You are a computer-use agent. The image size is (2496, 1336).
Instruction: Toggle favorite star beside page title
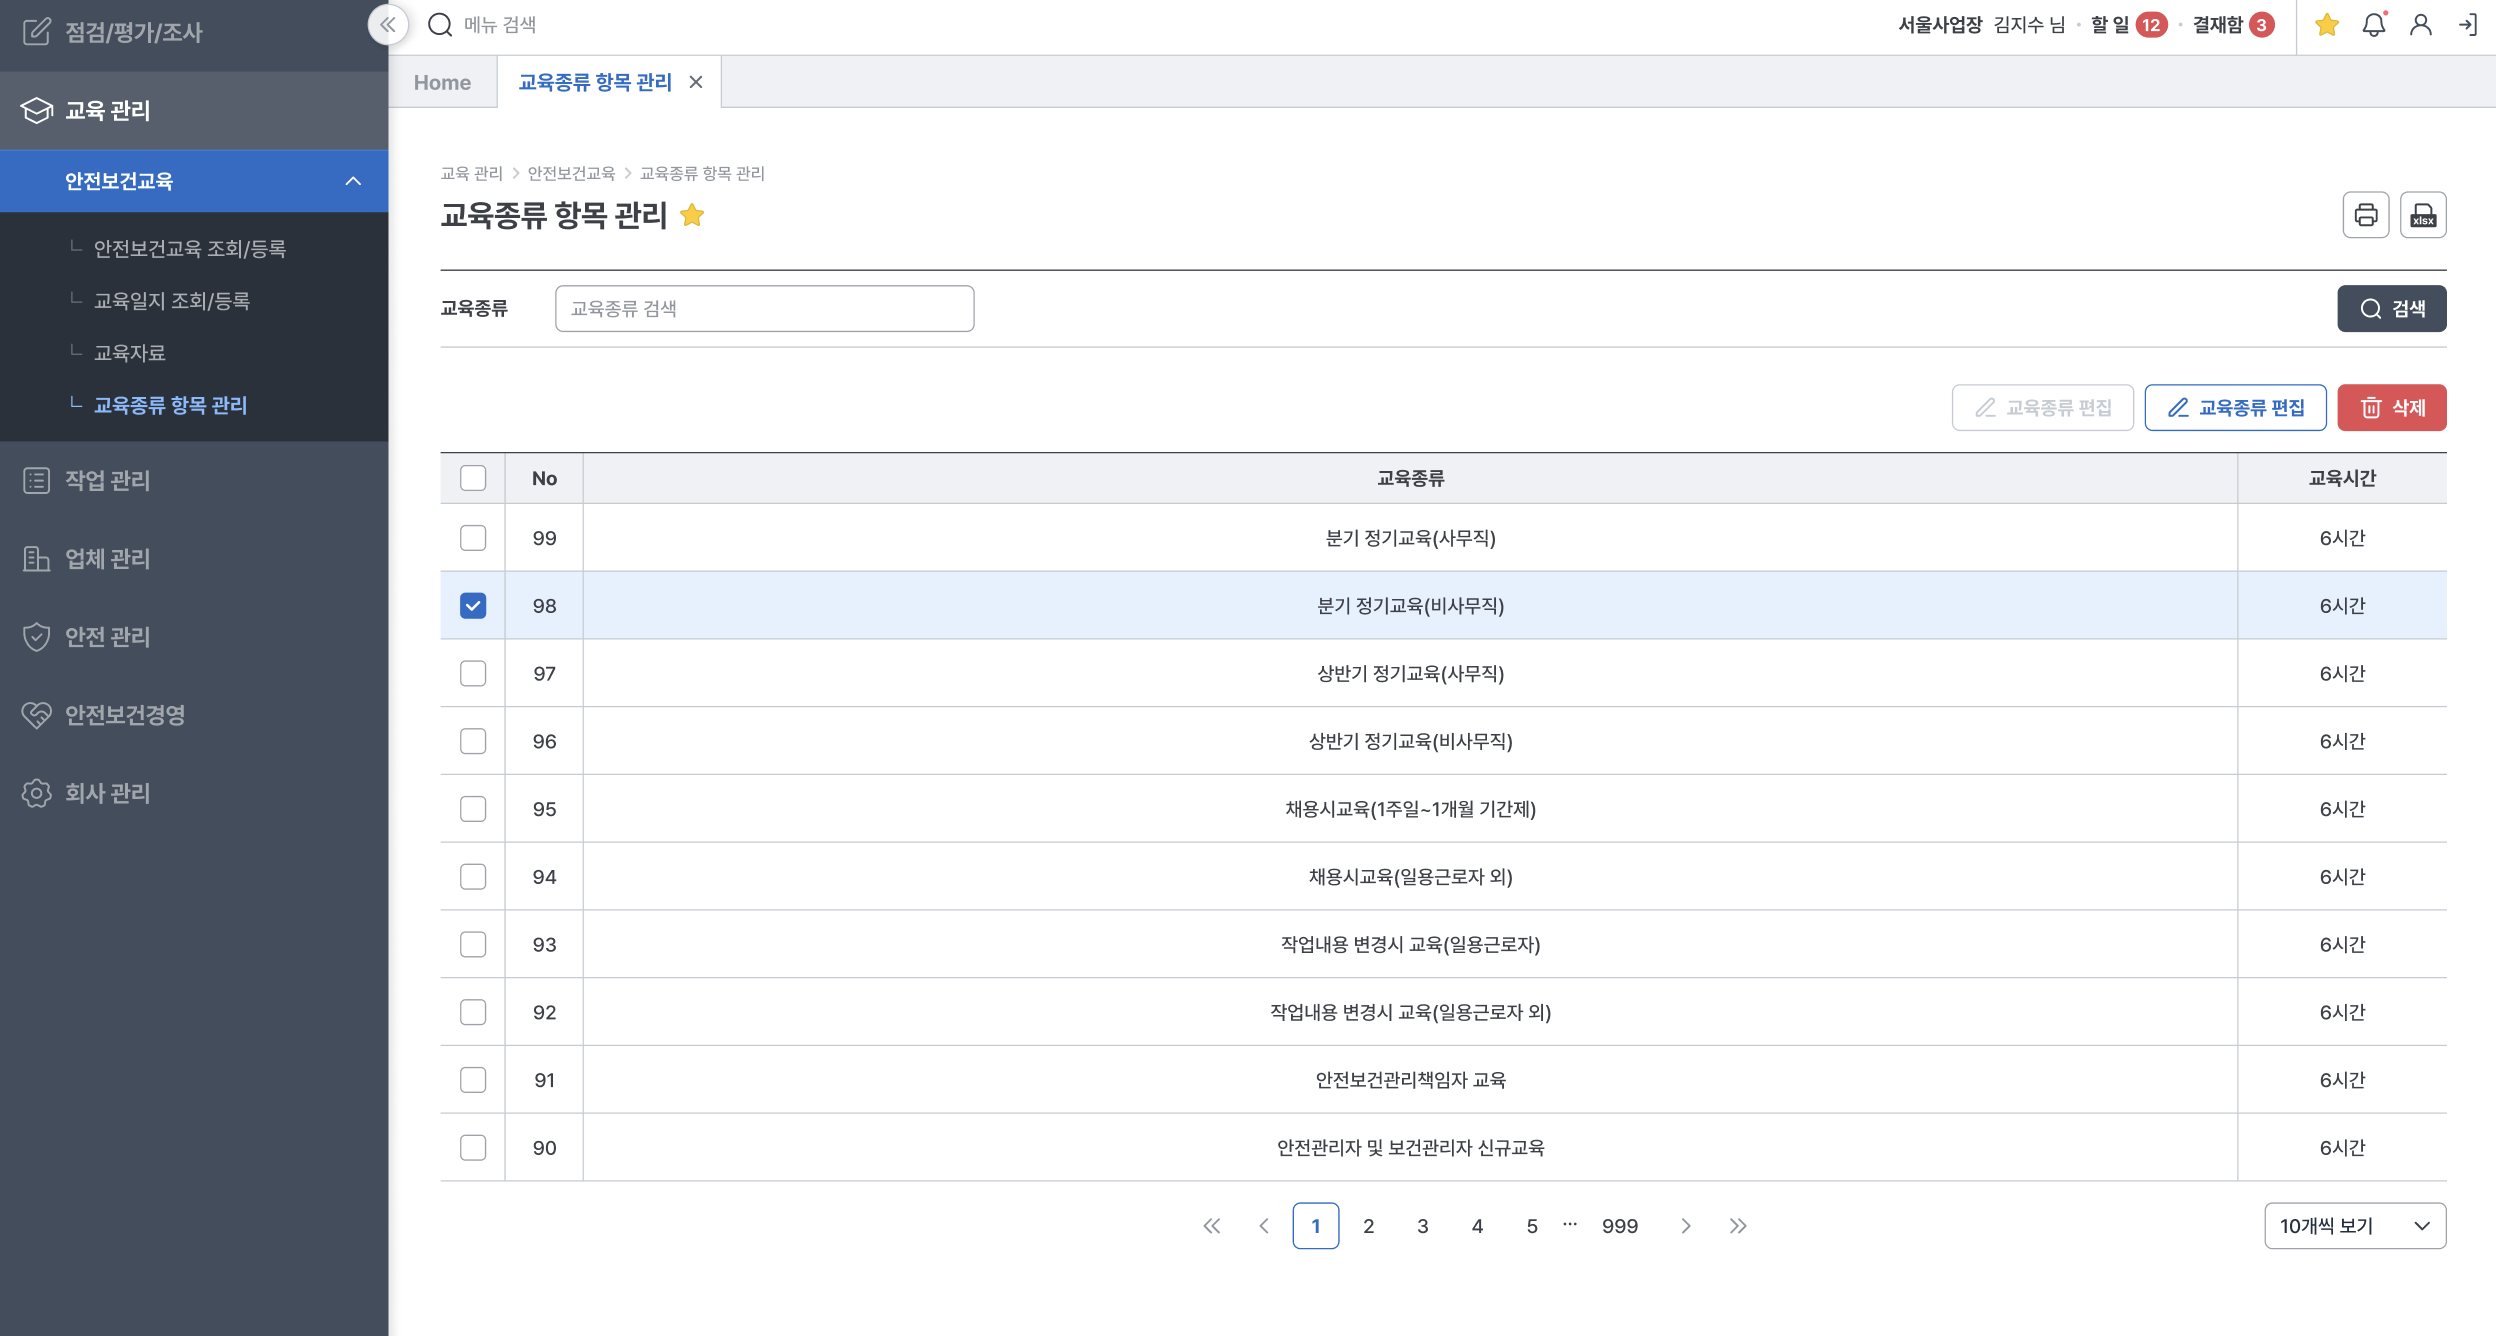point(692,215)
